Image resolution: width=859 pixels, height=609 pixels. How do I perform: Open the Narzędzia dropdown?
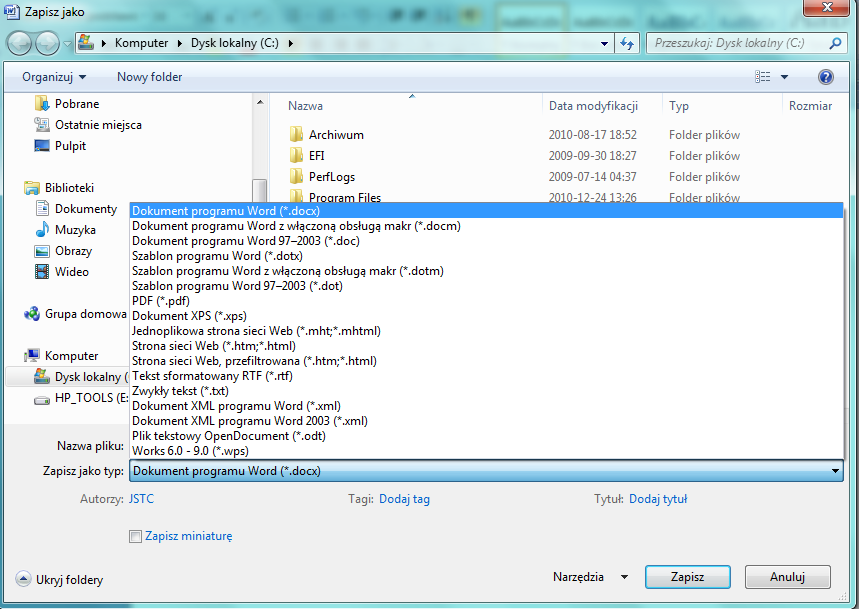pyautogui.click(x=590, y=577)
